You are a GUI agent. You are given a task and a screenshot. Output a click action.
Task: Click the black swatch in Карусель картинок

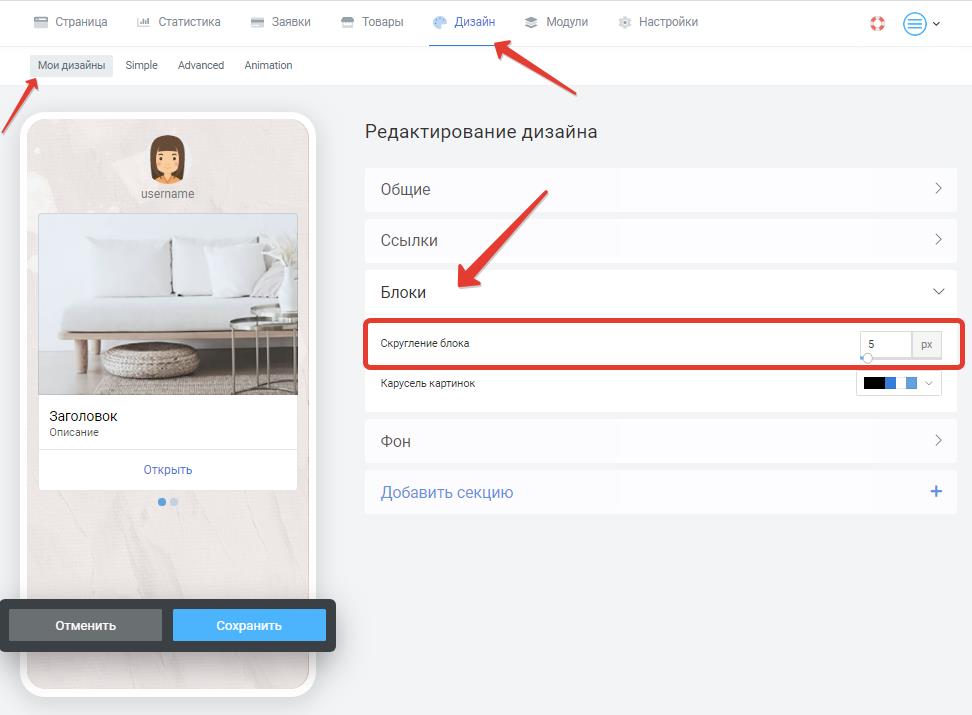(x=874, y=383)
